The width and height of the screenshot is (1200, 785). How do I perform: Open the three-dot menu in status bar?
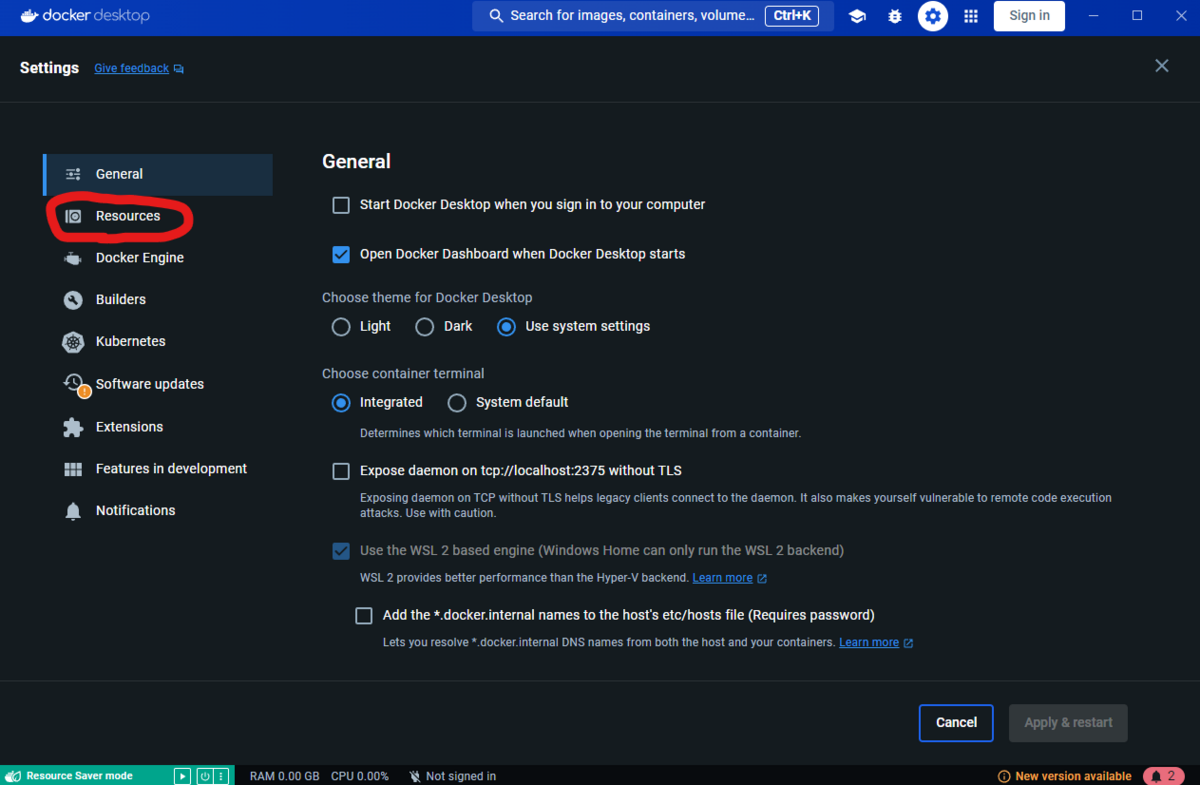tap(221, 776)
